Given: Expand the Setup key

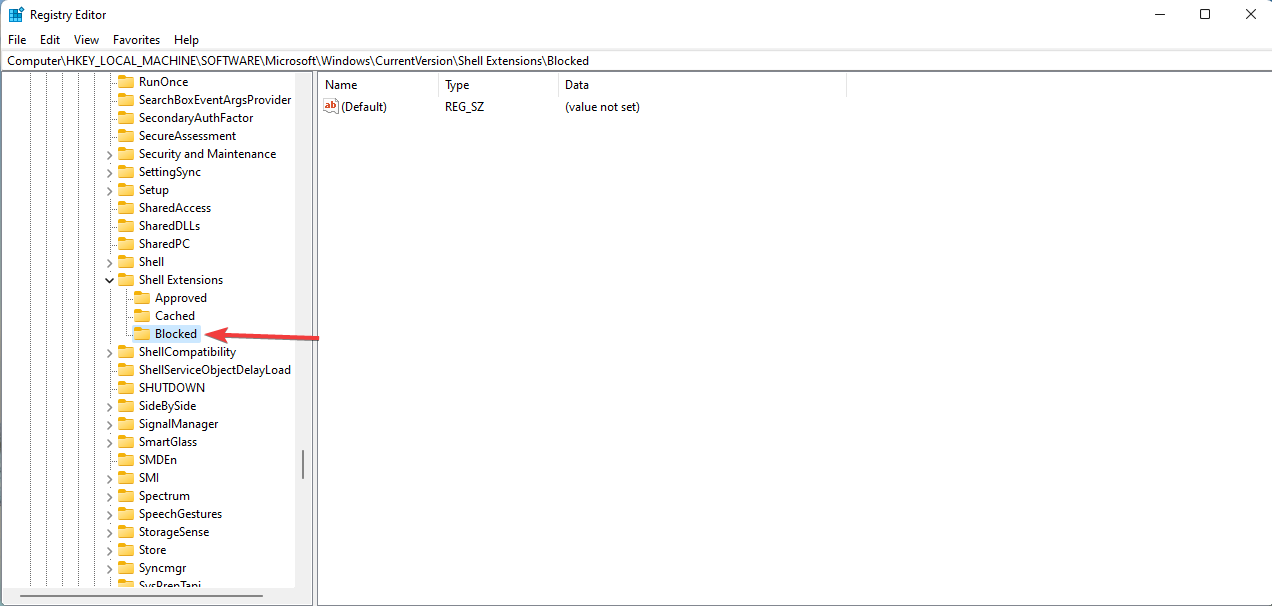Looking at the screenshot, I should (x=109, y=190).
